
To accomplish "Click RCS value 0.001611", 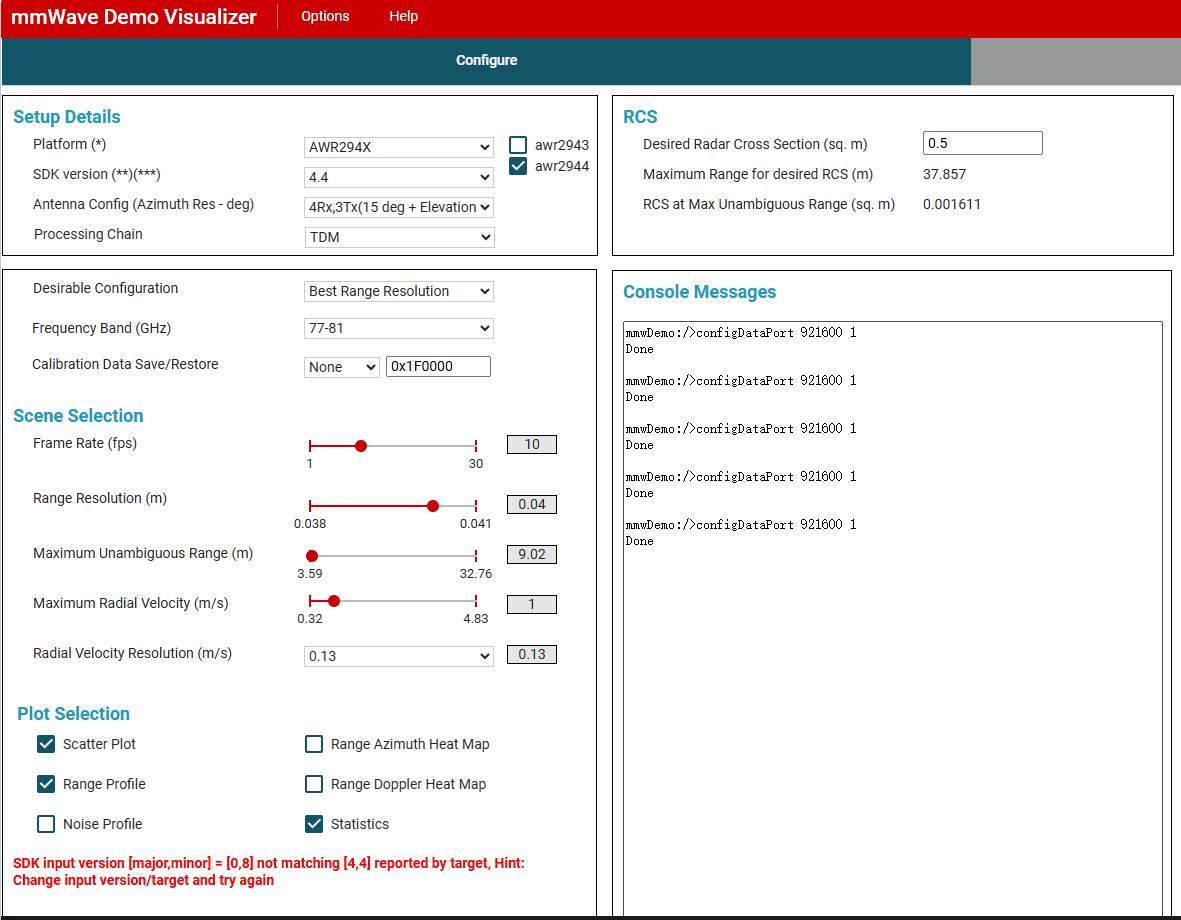I will [952, 204].
